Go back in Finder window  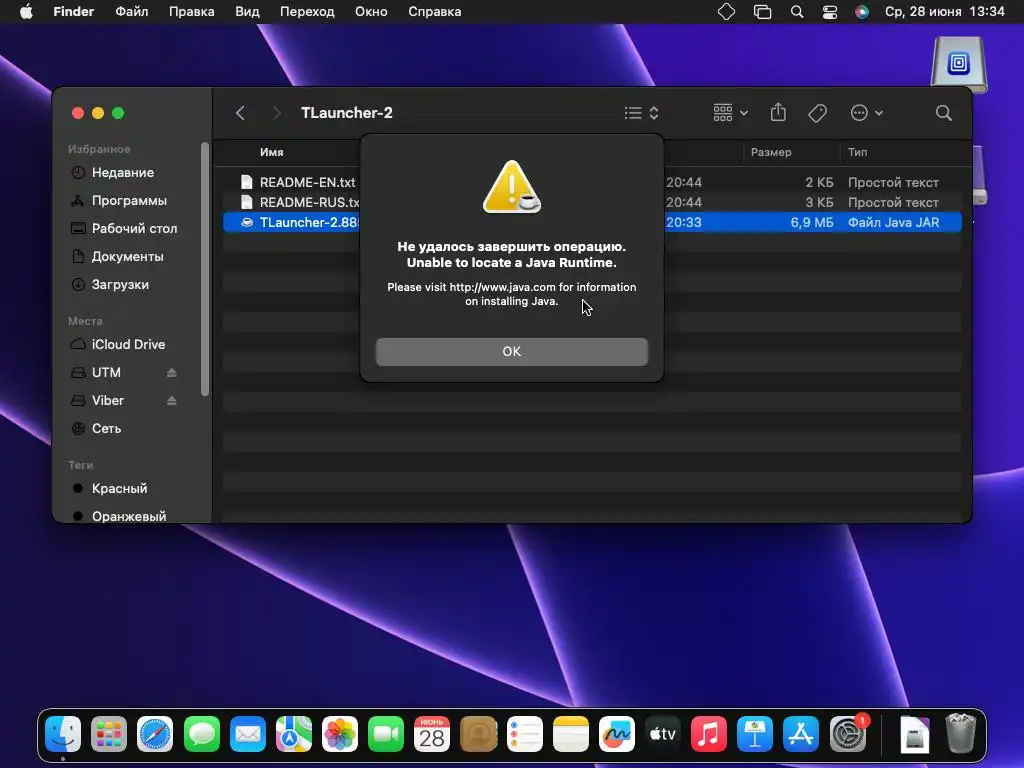pyautogui.click(x=240, y=113)
